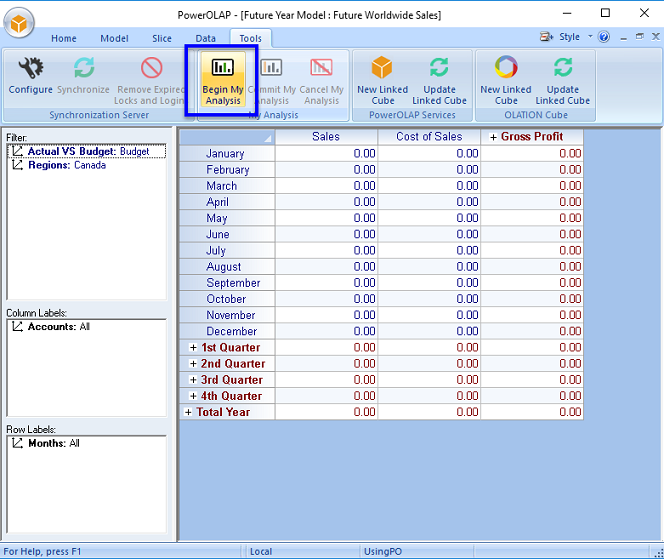Close the inner slice document window

[656, 37]
